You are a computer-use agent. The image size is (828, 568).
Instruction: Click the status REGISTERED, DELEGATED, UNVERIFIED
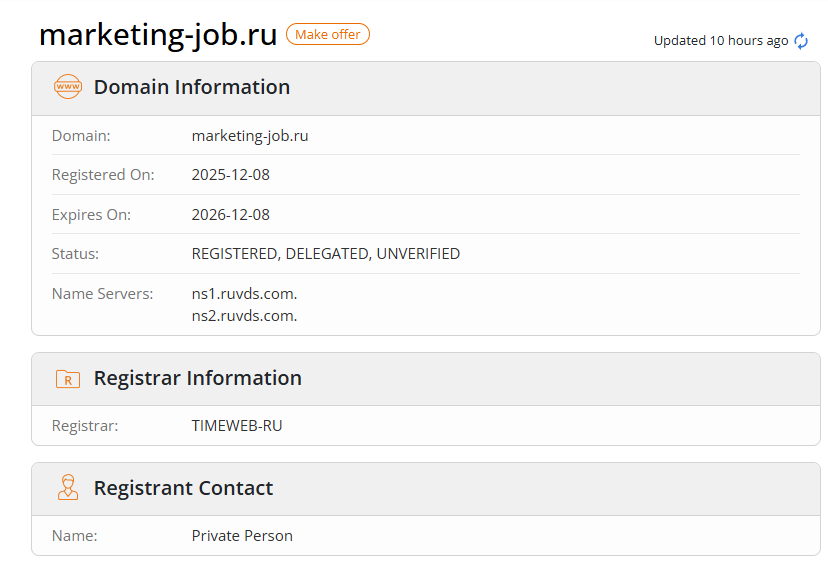point(326,254)
